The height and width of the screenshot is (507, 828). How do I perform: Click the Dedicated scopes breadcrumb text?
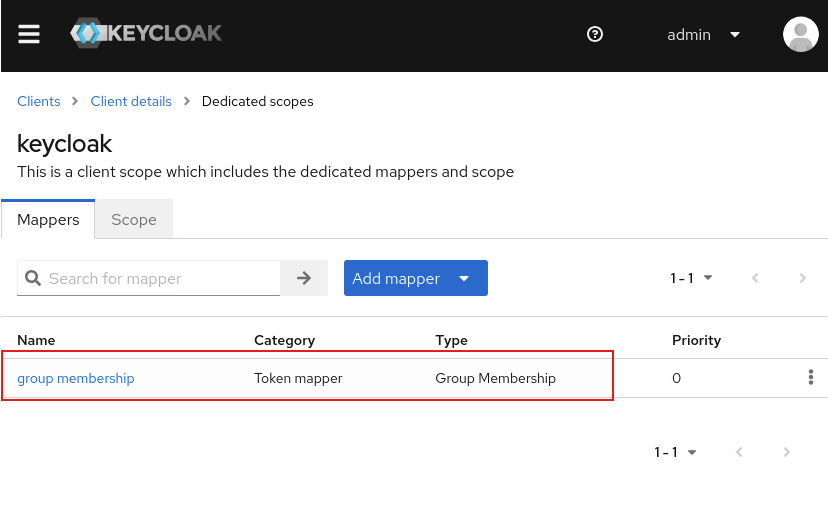click(258, 101)
